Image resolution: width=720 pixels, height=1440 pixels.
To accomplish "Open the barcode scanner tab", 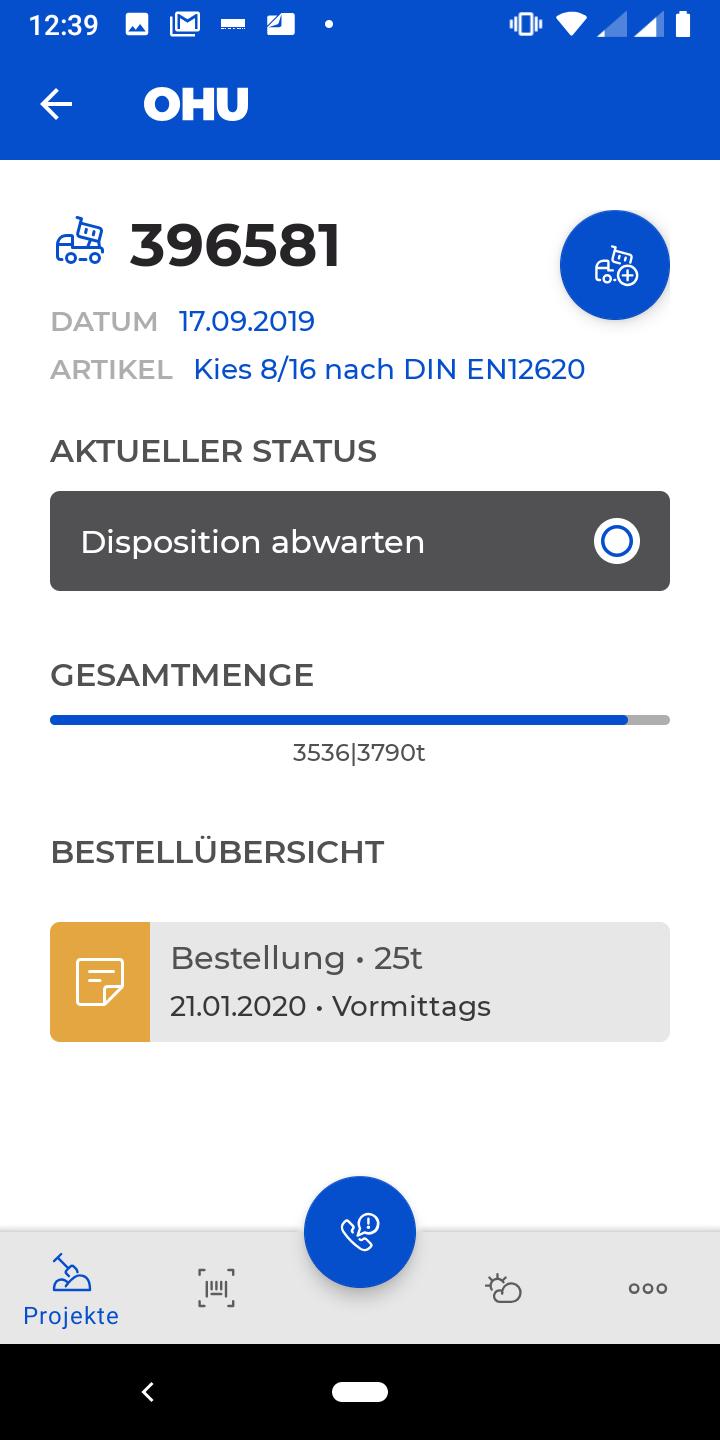I will (x=216, y=1288).
